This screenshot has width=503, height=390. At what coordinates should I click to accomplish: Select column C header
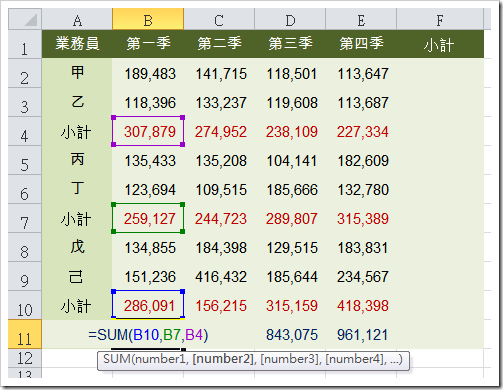[x=219, y=19]
